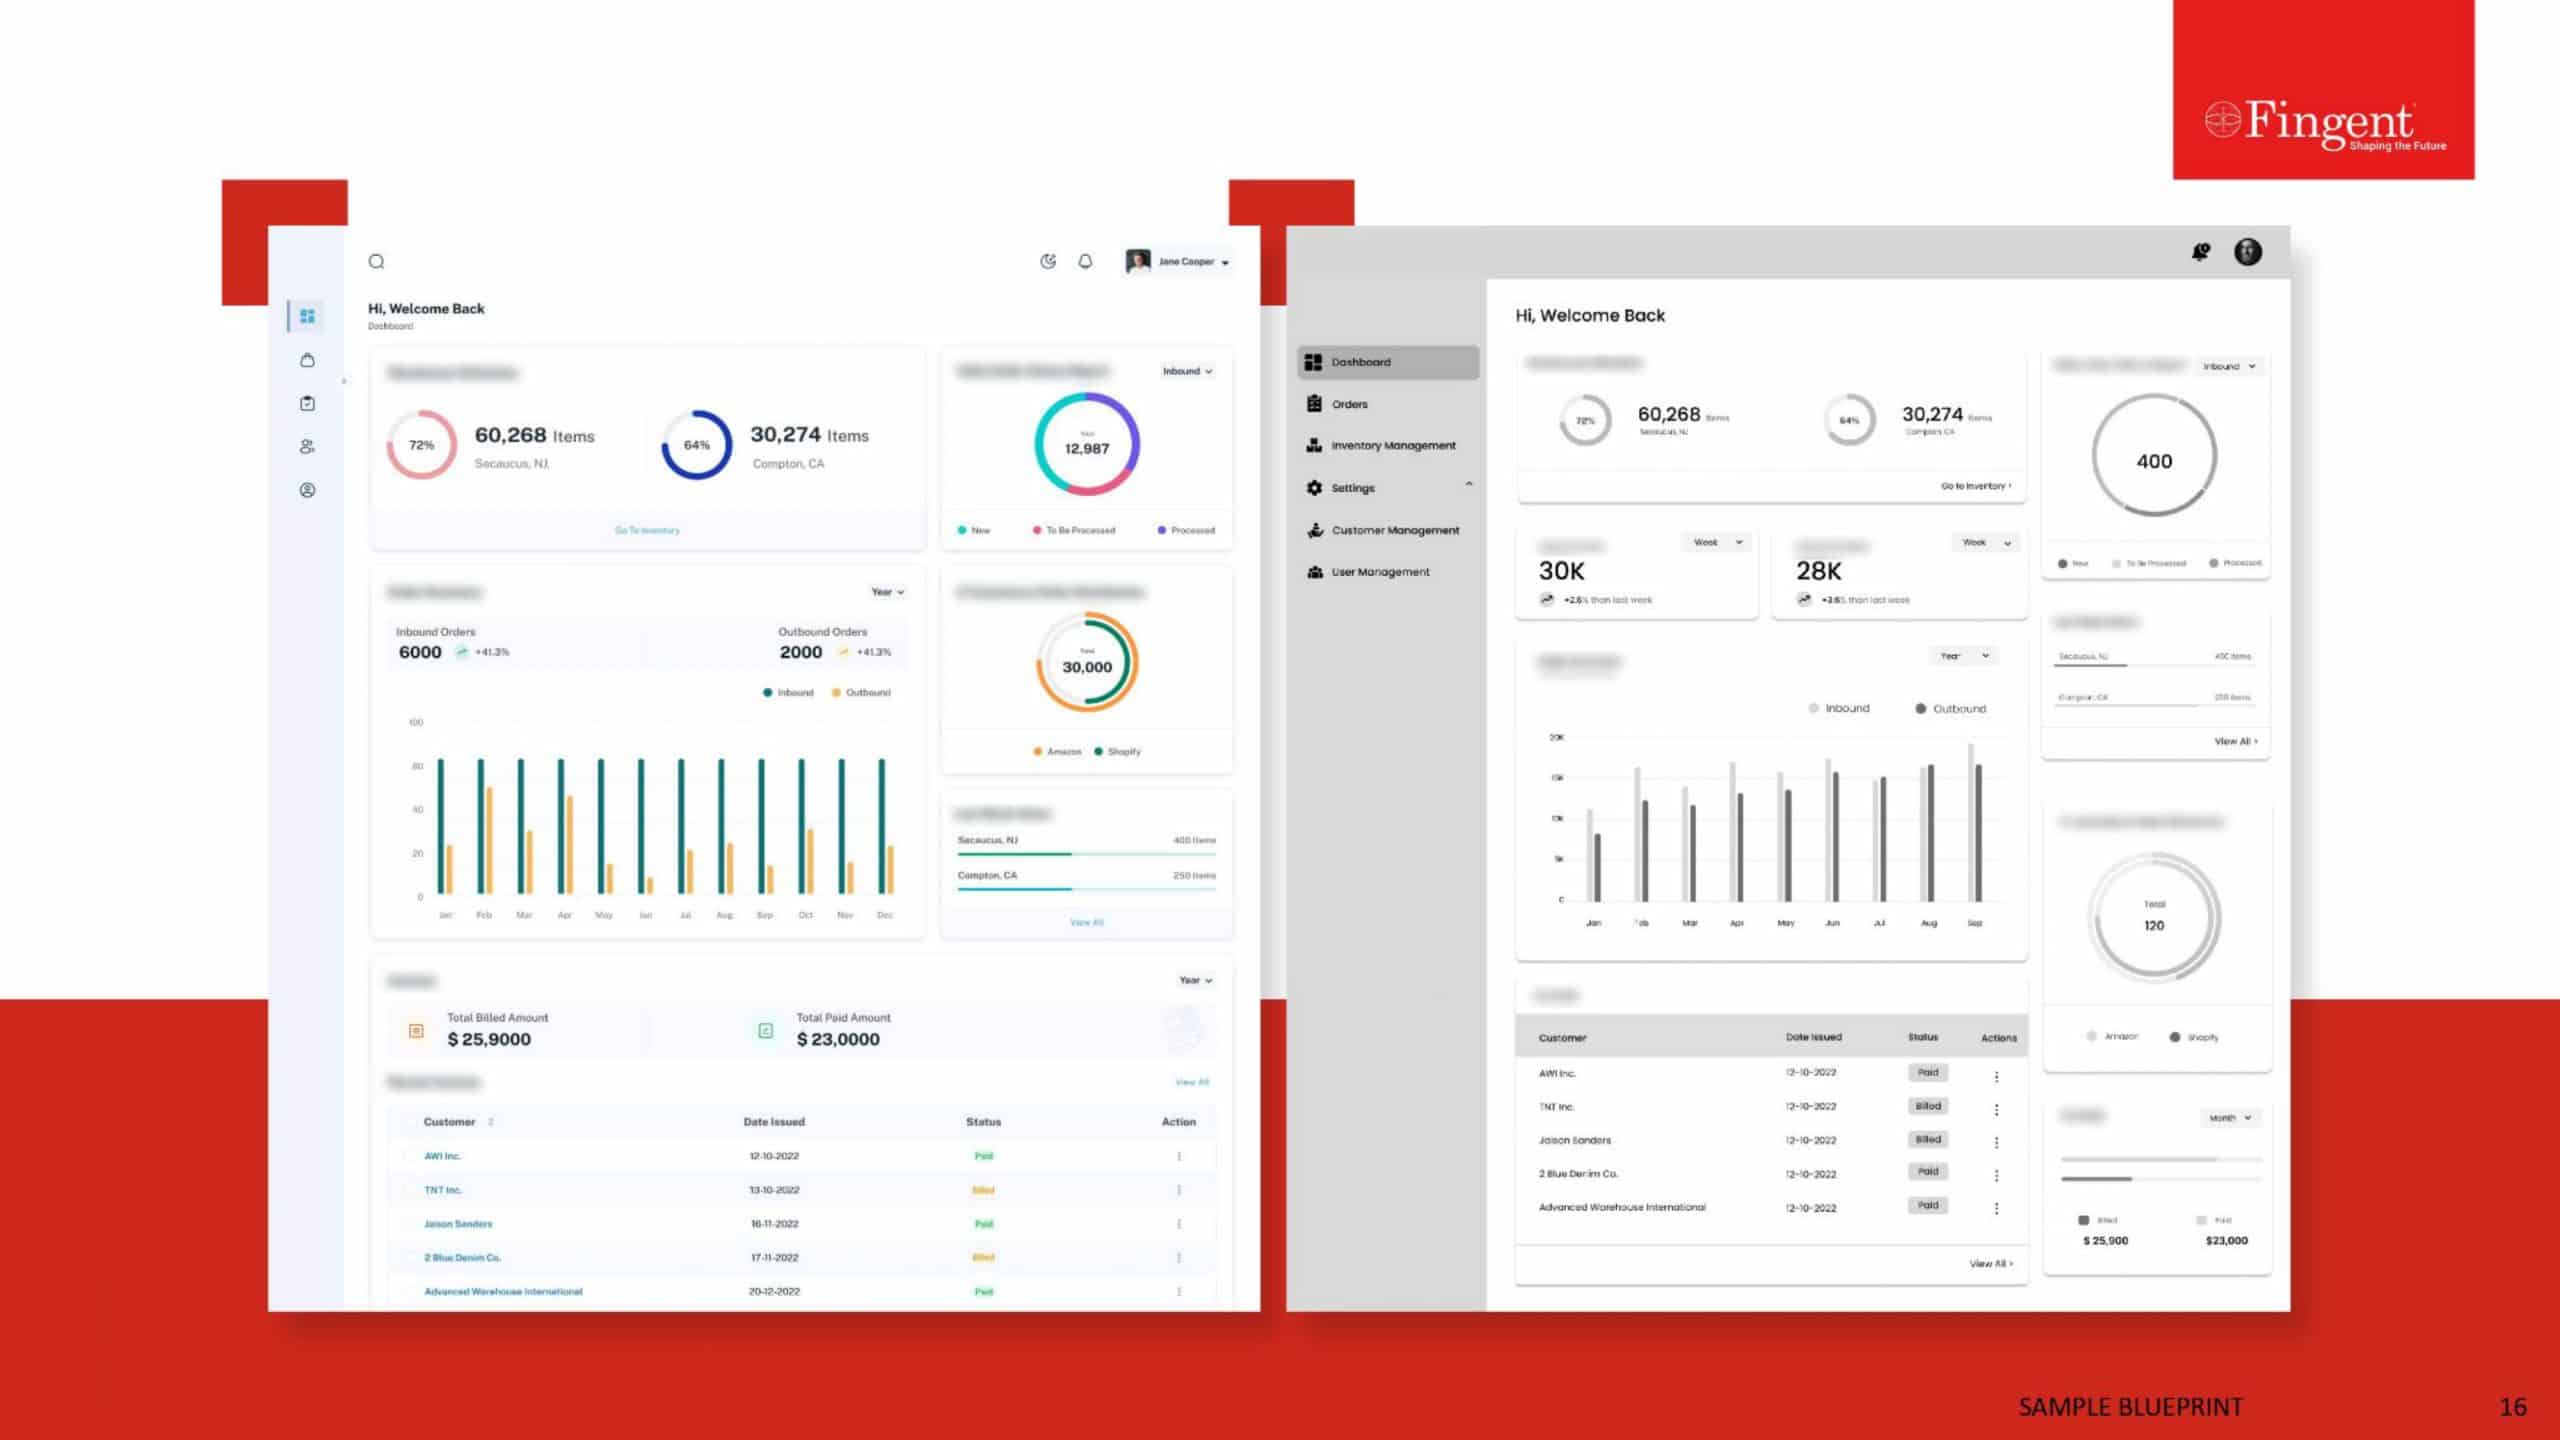Click the Go To Inventory link
2560x1440 pixels.
[x=647, y=531]
